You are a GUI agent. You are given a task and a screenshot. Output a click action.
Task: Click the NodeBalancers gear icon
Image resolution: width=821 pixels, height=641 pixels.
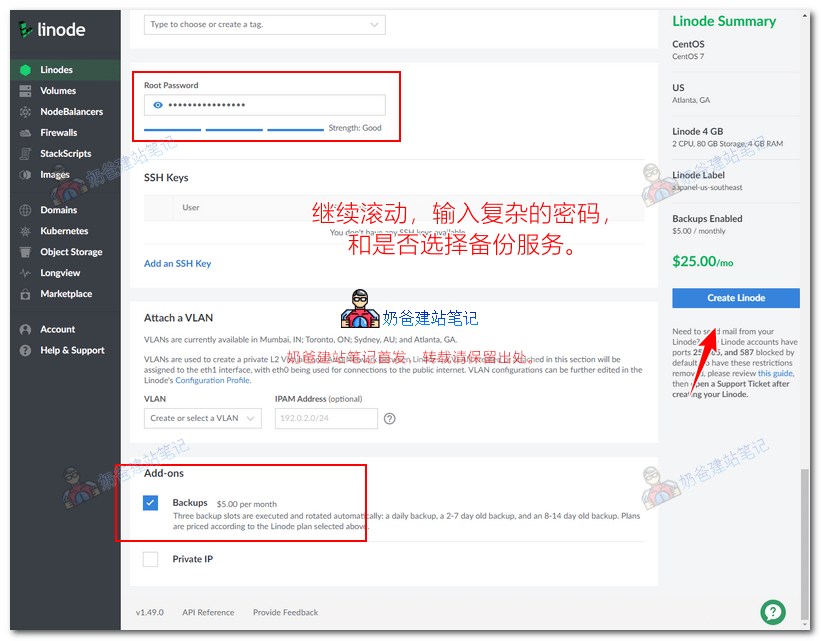pyautogui.click(x=25, y=112)
